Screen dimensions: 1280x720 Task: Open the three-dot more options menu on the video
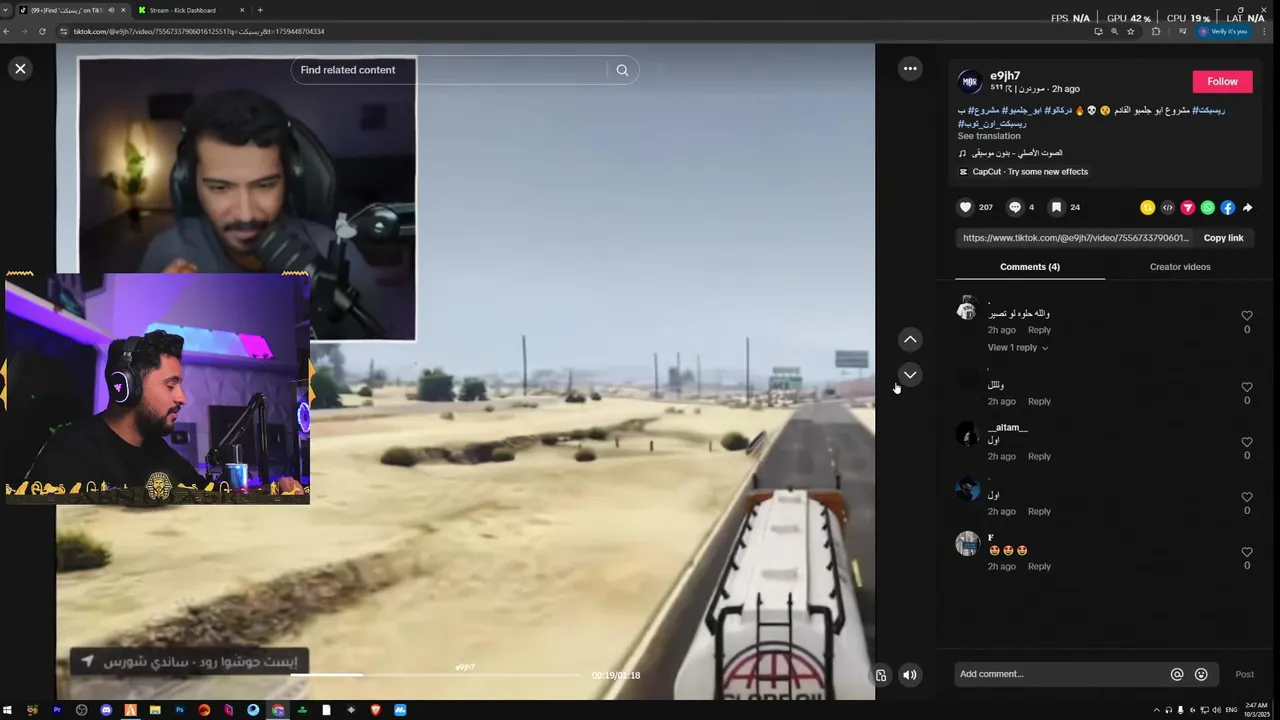click(x=910, y=68)
